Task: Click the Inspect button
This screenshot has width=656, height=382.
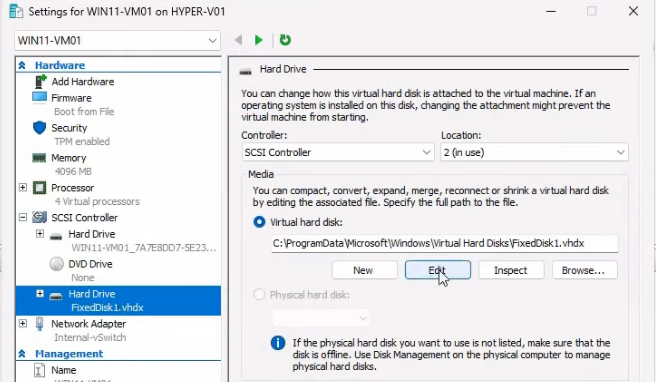Action: (511, 270)
